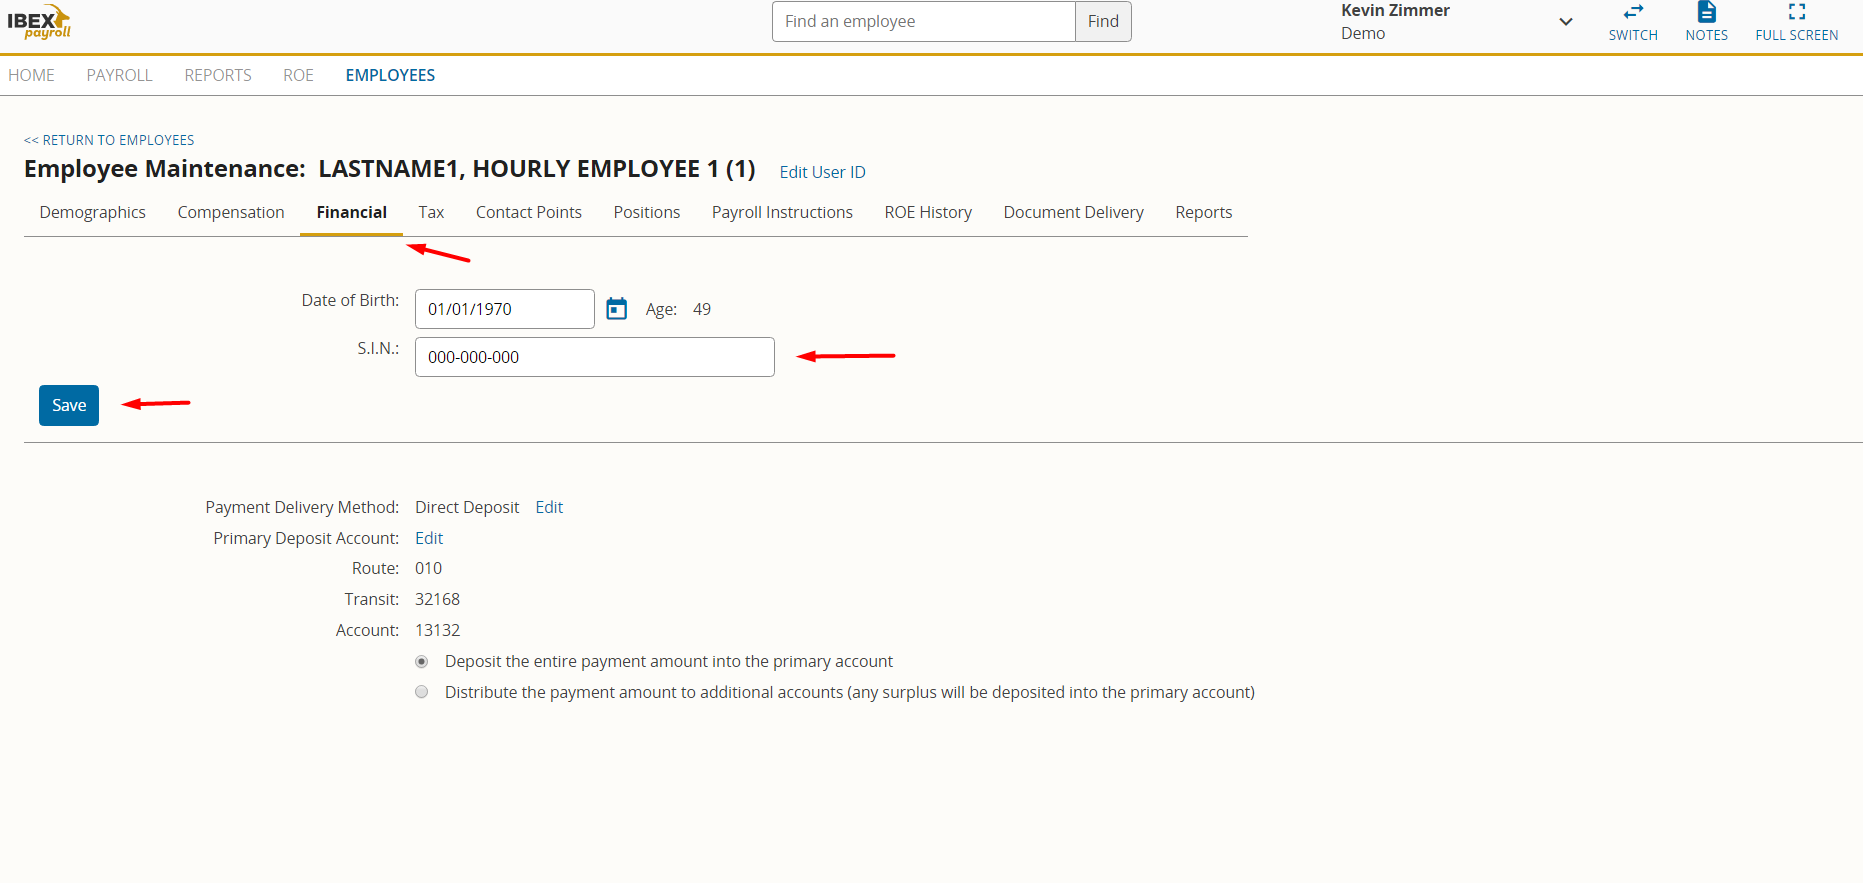
Task: Open the Payroll Instructions tab
Action: (782, 212)
